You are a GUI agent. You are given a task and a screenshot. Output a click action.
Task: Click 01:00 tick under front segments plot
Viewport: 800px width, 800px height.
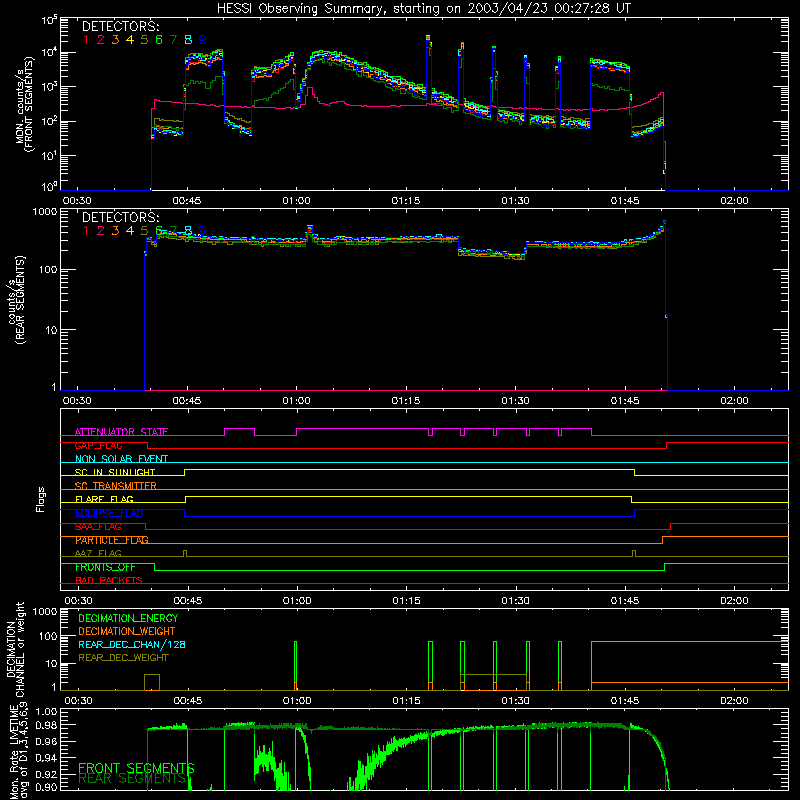pos(296,201)
